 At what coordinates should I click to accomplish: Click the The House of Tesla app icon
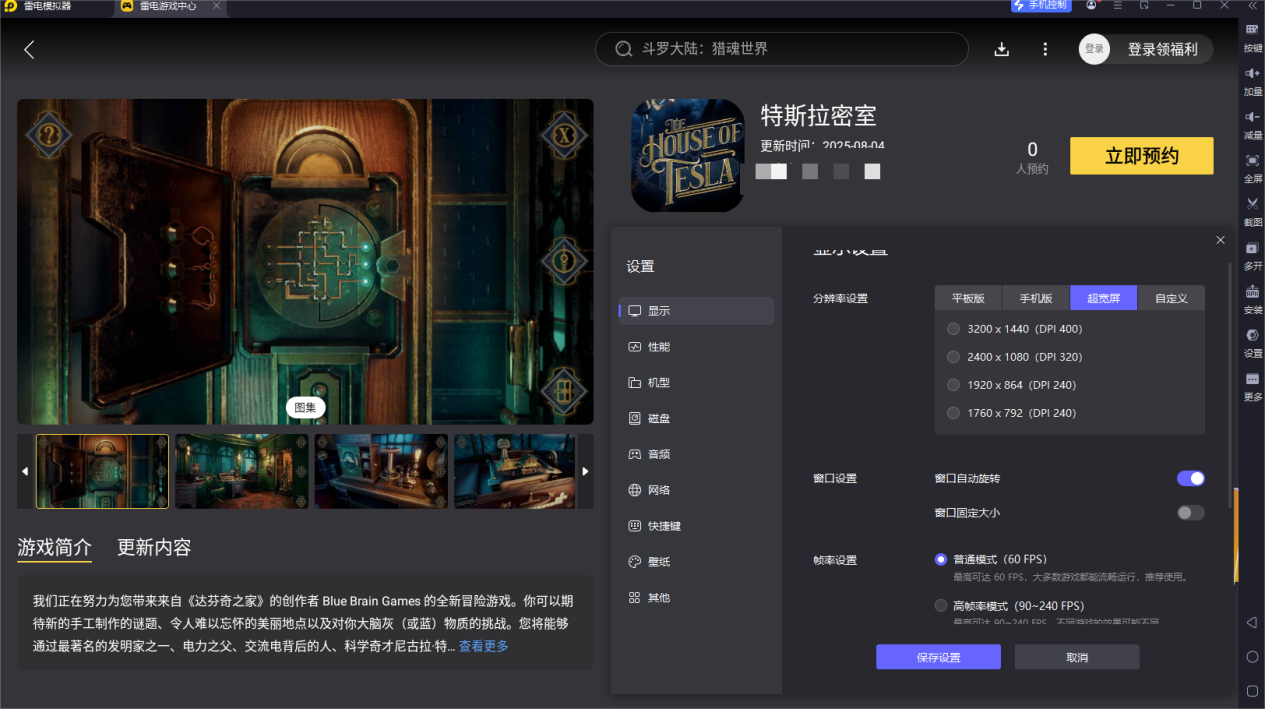click(x=687, y=155)
